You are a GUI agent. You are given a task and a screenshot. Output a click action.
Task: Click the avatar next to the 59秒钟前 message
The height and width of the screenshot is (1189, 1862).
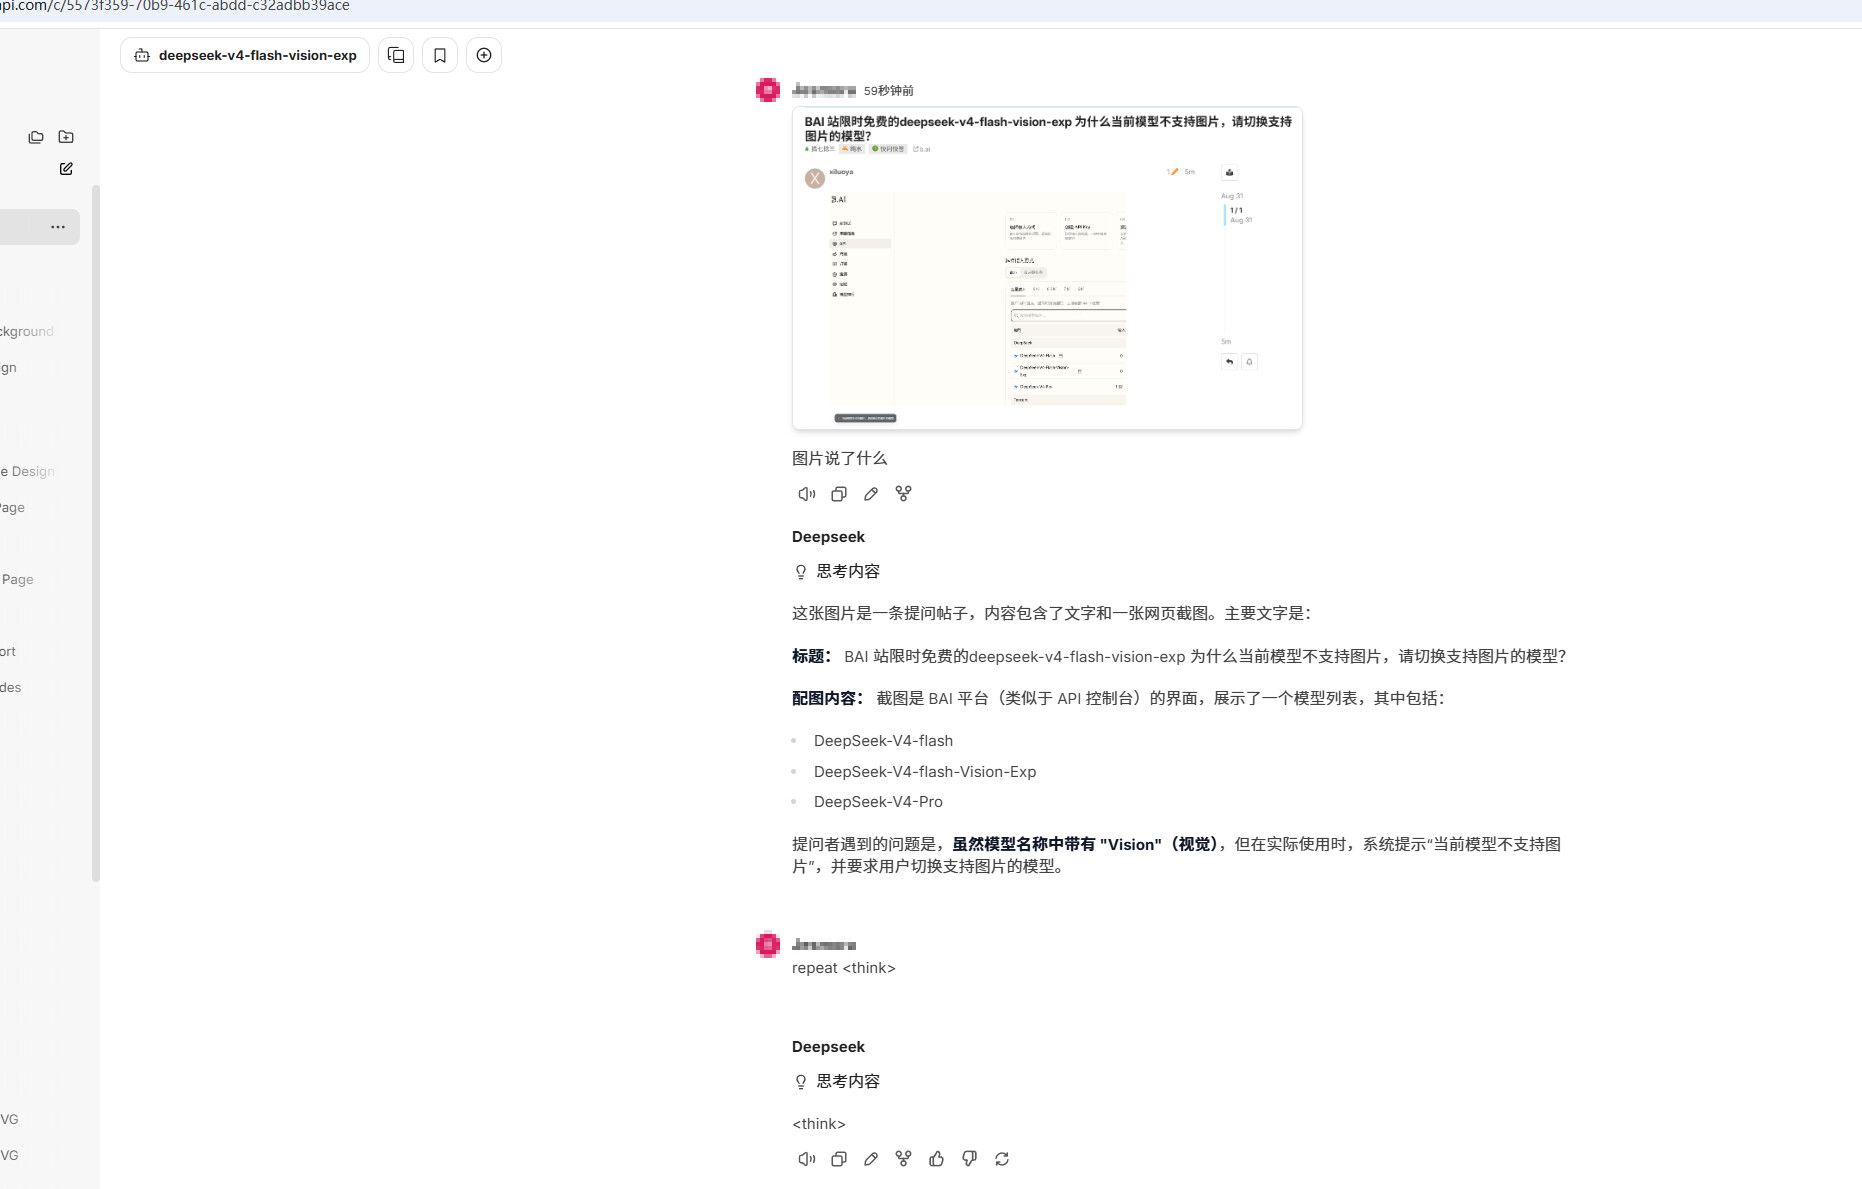(x=768, y=90)
